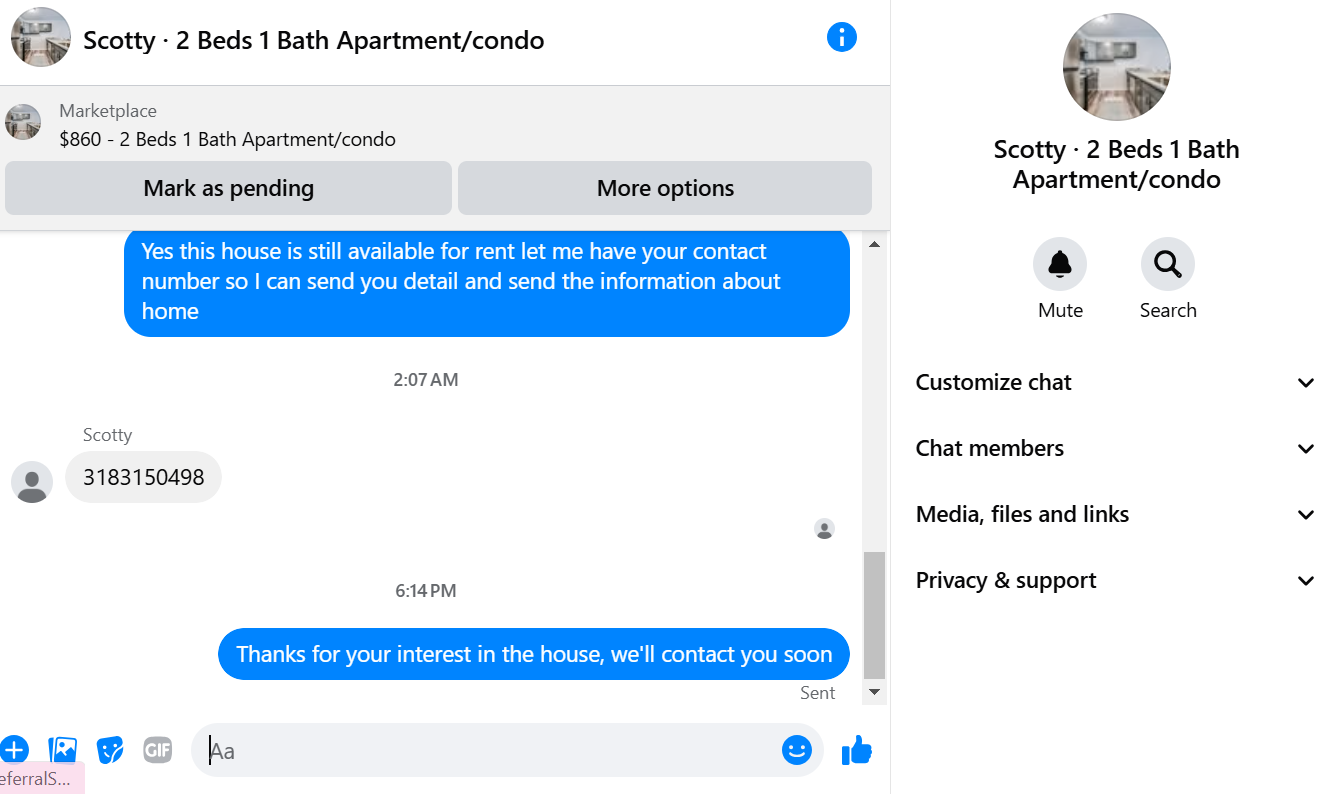Click the Mark as pending button

point(228,188)
